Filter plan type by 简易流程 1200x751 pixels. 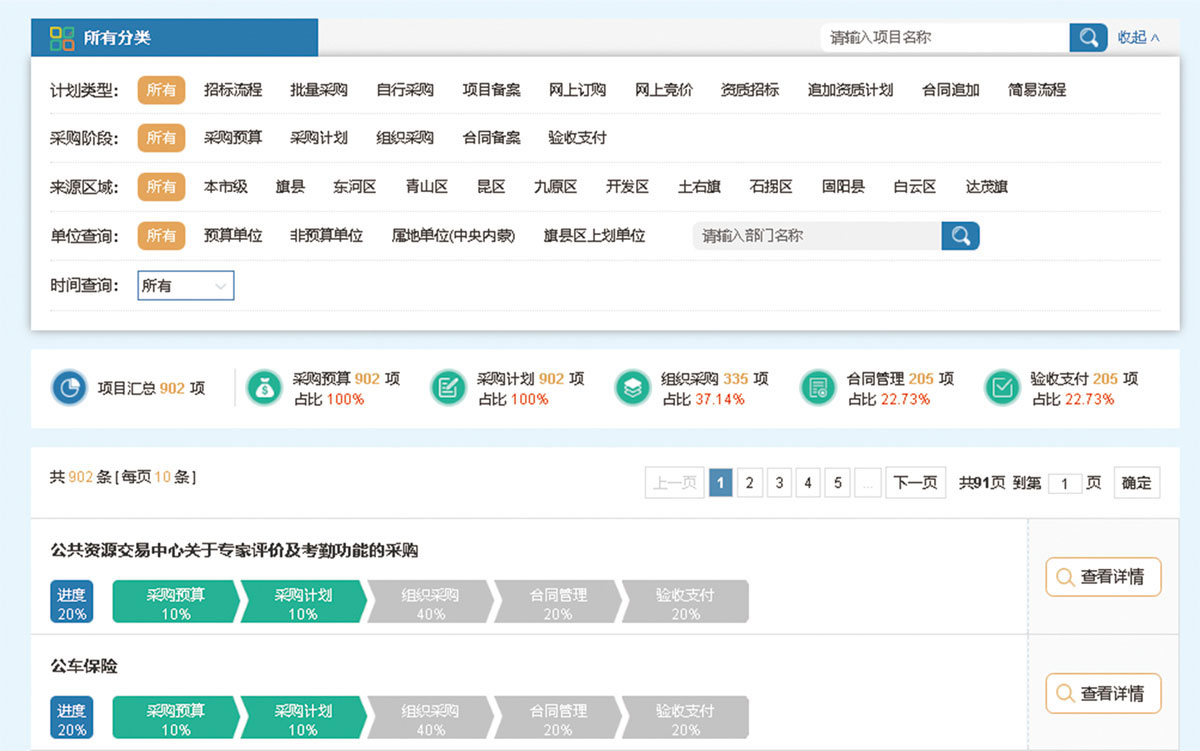click(1037, 90)
